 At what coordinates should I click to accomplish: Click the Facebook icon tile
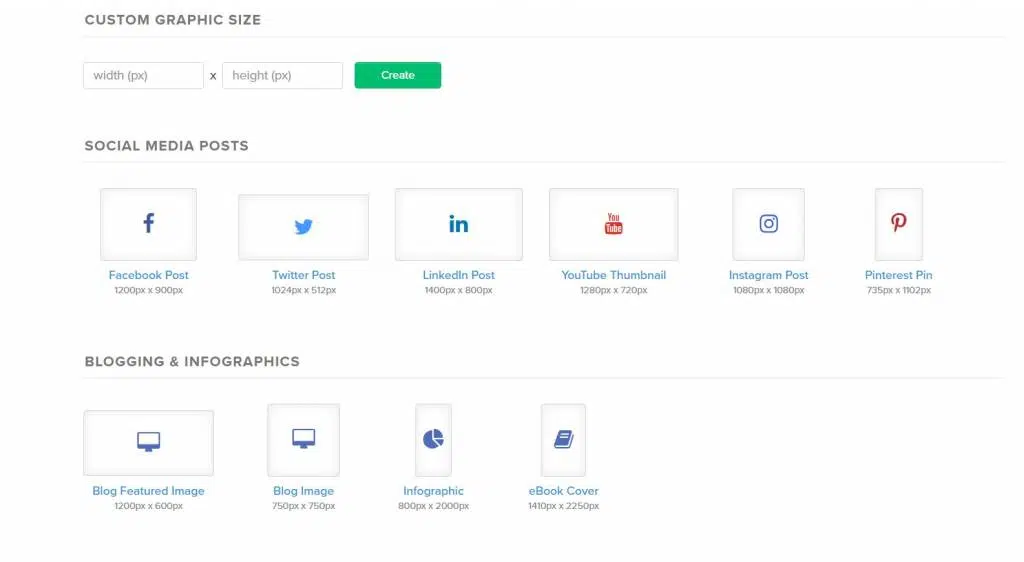click(x=148, y=224)
